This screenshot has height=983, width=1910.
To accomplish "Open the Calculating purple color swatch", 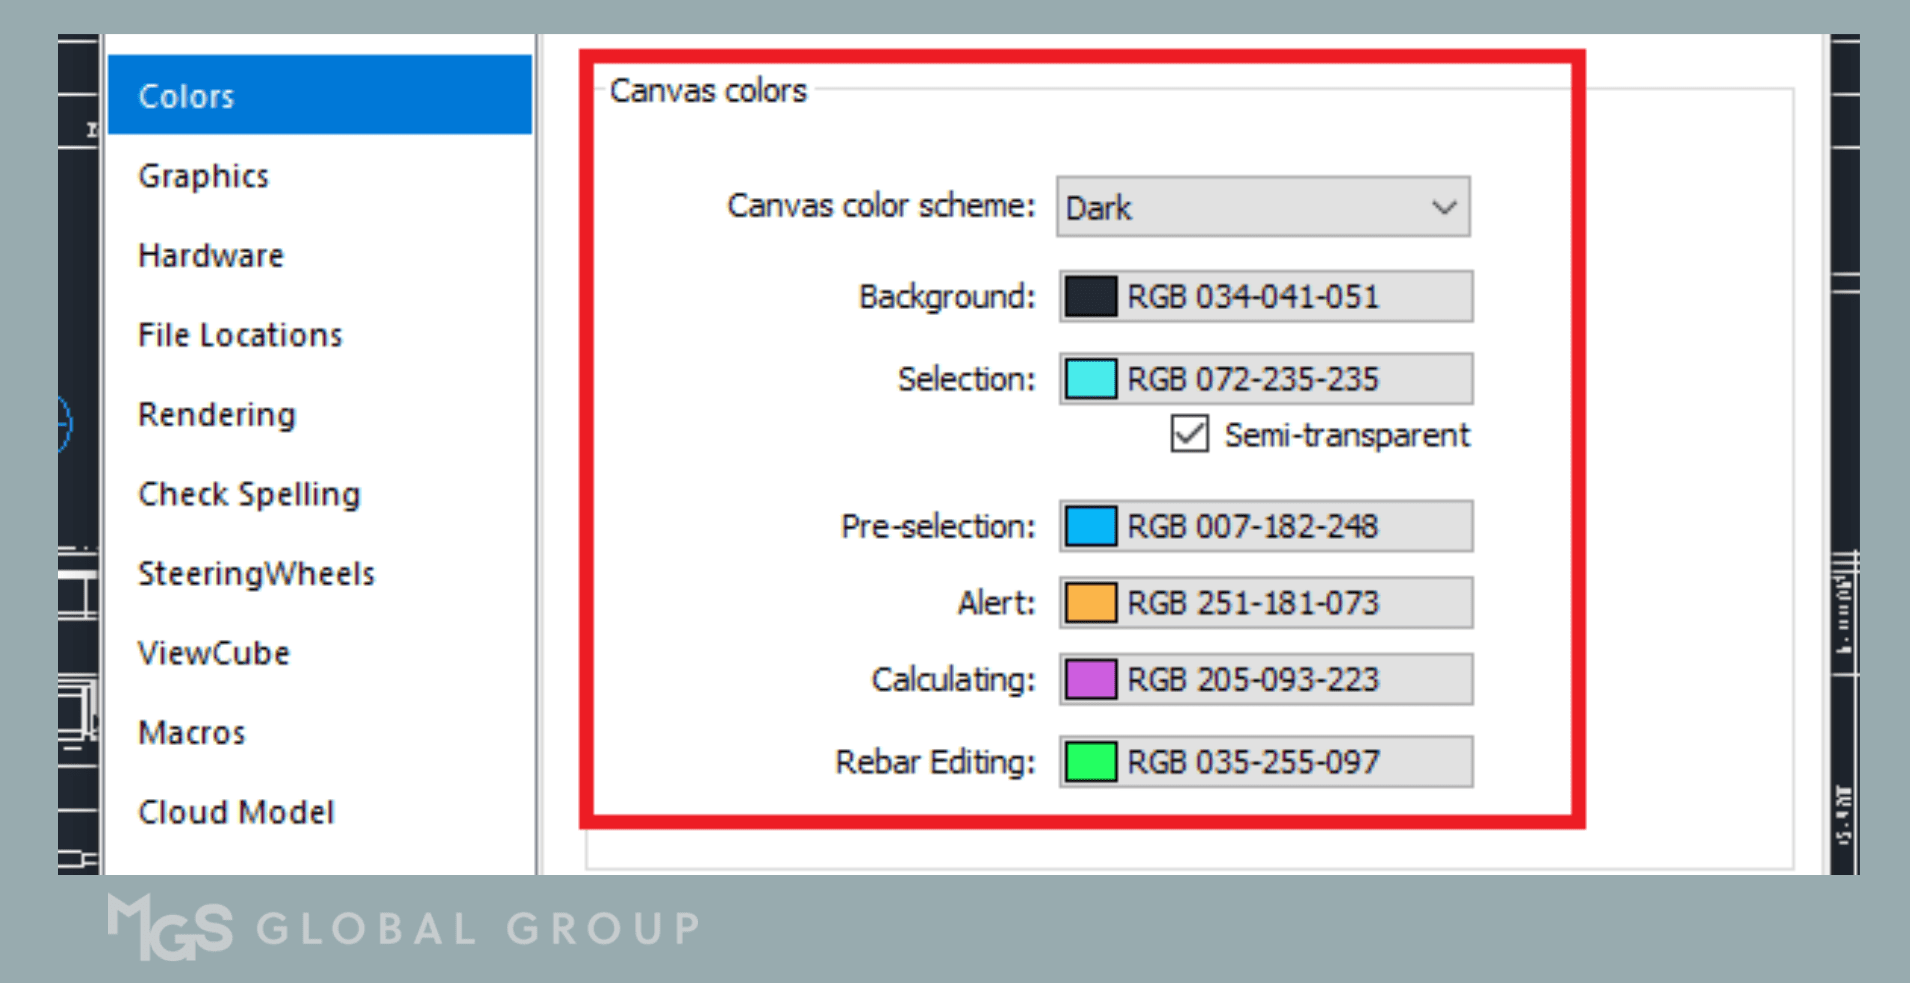I will [1090, 679].
